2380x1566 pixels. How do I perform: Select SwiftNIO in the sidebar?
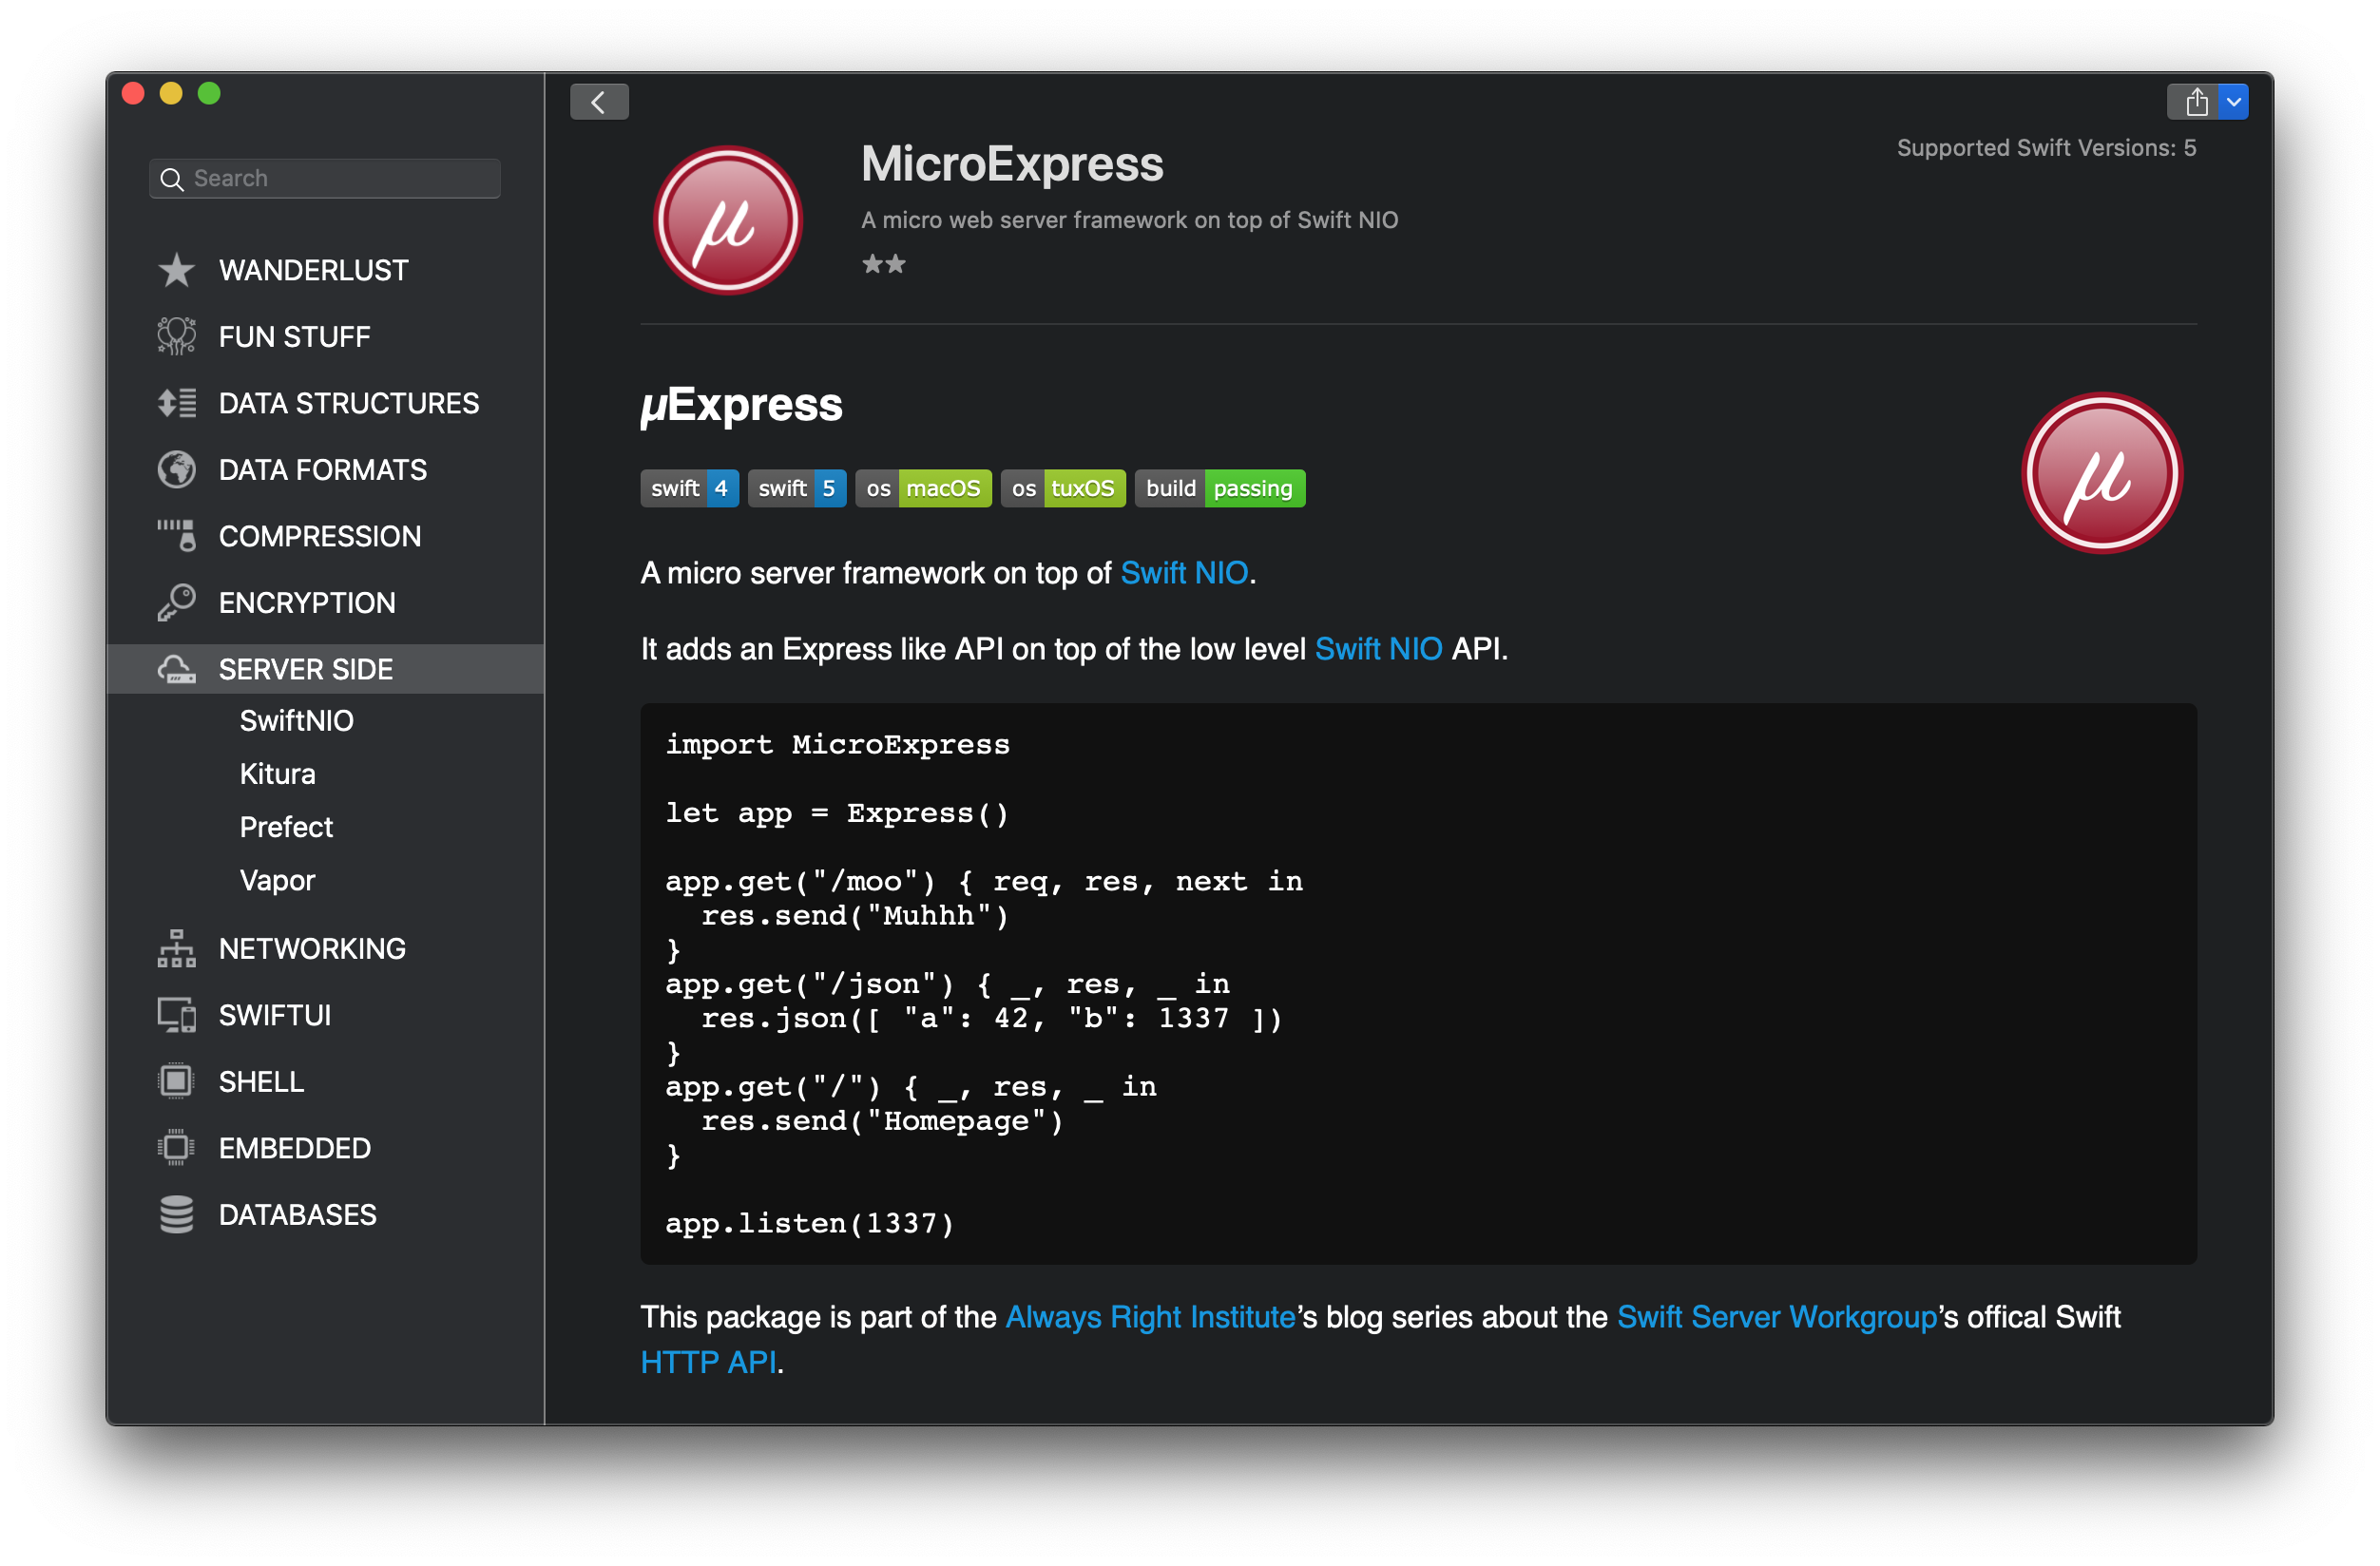296,721
